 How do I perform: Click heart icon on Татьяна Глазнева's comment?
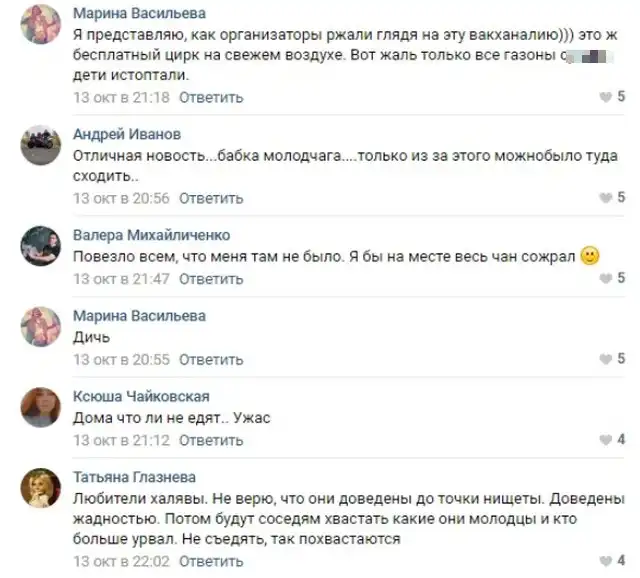[606, 561]
